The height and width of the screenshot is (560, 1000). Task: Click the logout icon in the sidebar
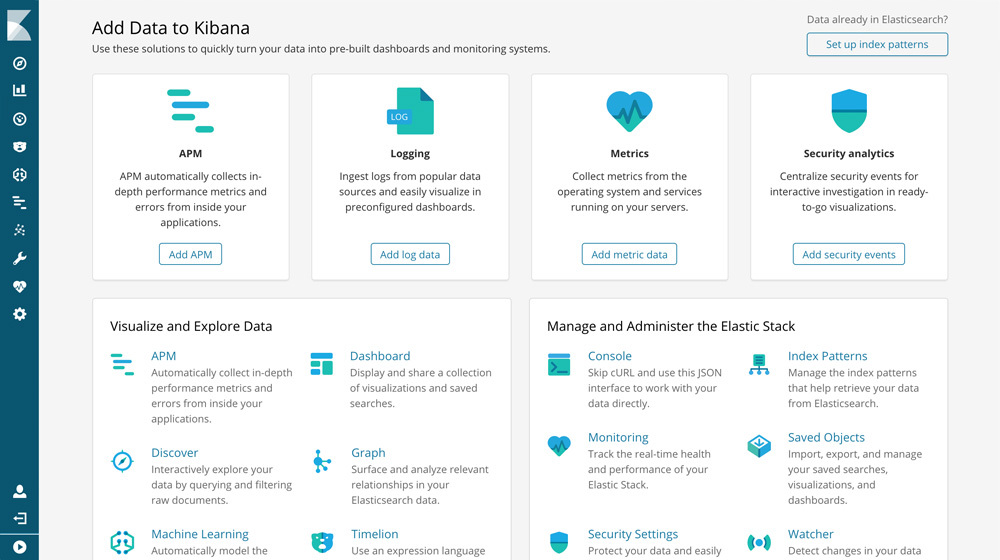(19, 519)
